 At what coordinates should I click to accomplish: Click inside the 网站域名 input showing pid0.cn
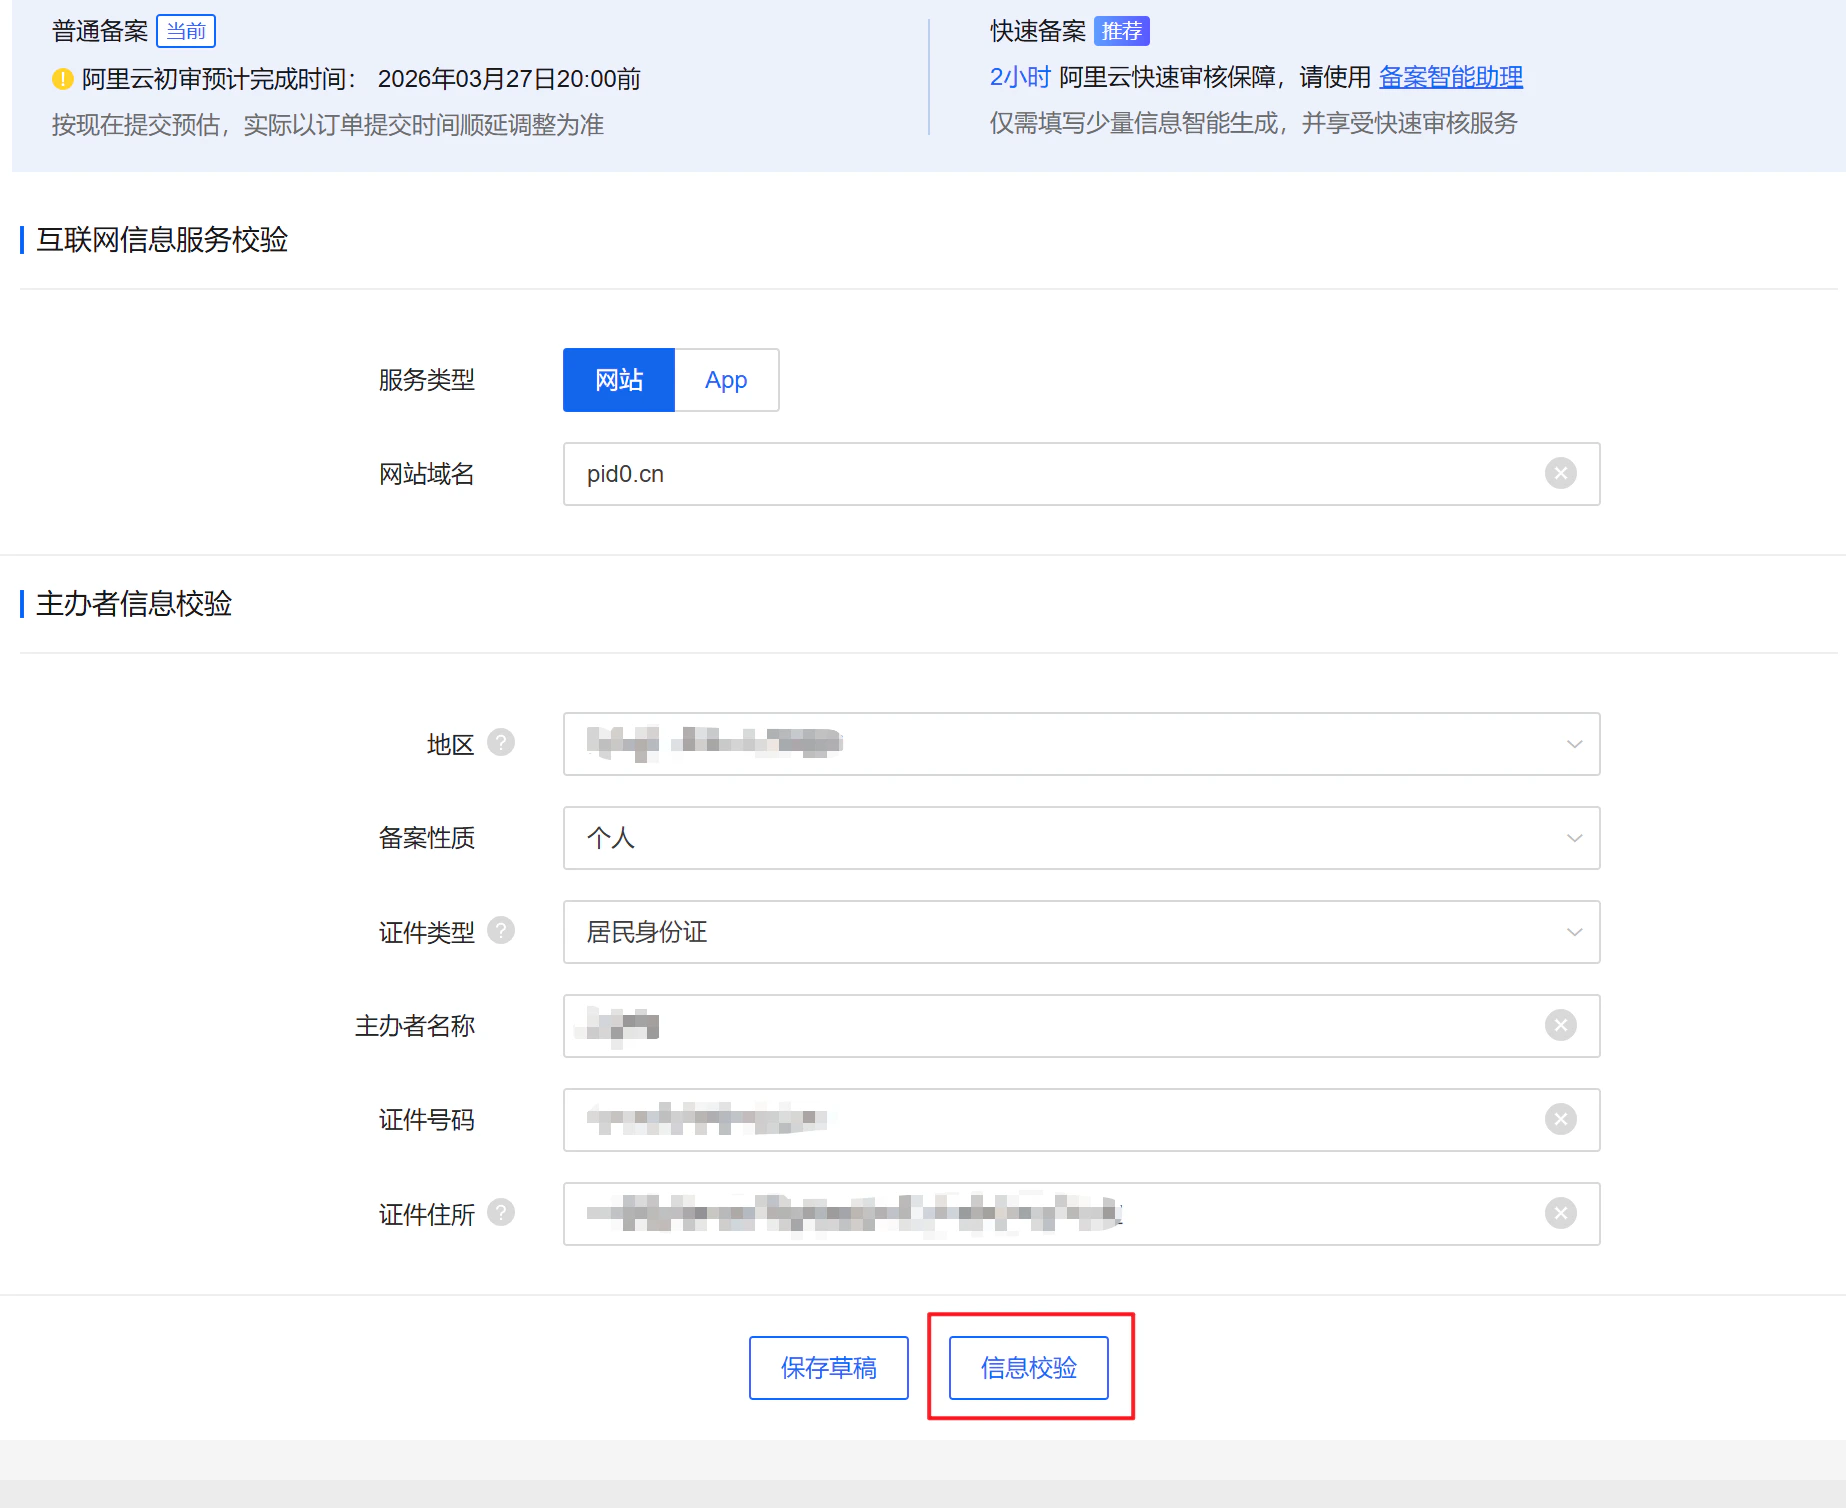tap(1000, 473)
